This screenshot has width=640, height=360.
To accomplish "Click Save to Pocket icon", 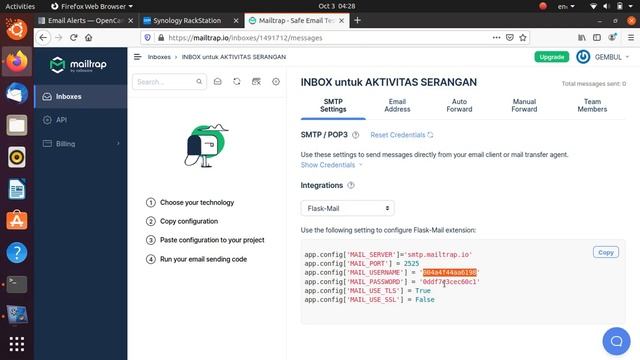I will 510,38.
